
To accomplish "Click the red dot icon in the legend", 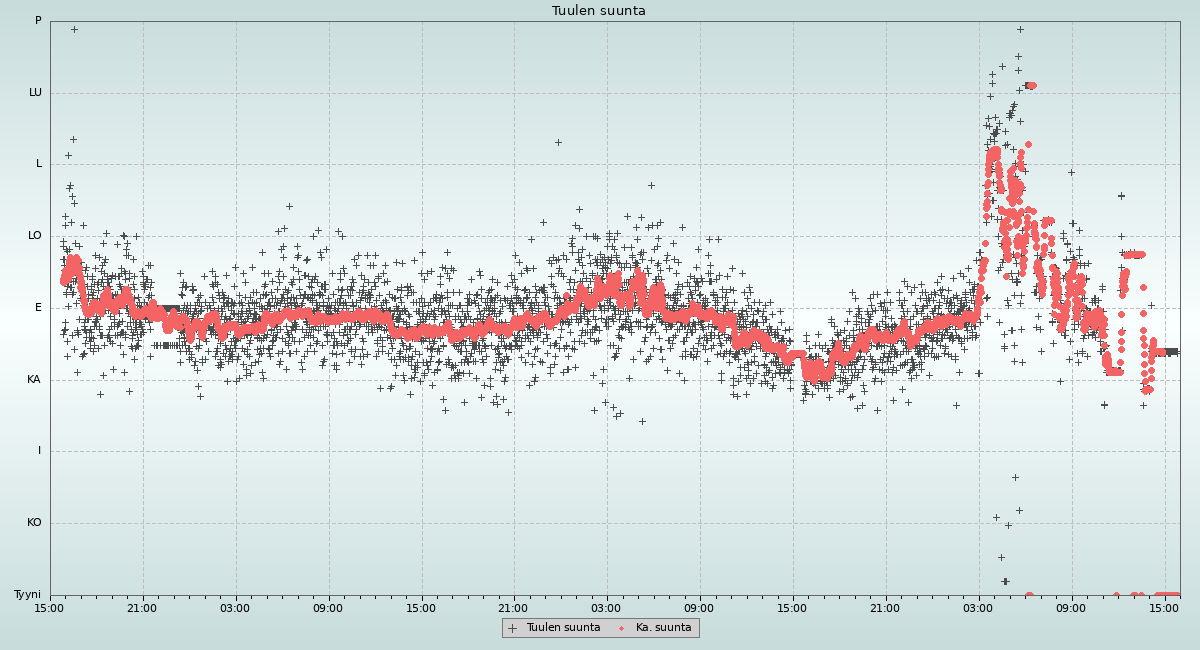I will (622, 628).
